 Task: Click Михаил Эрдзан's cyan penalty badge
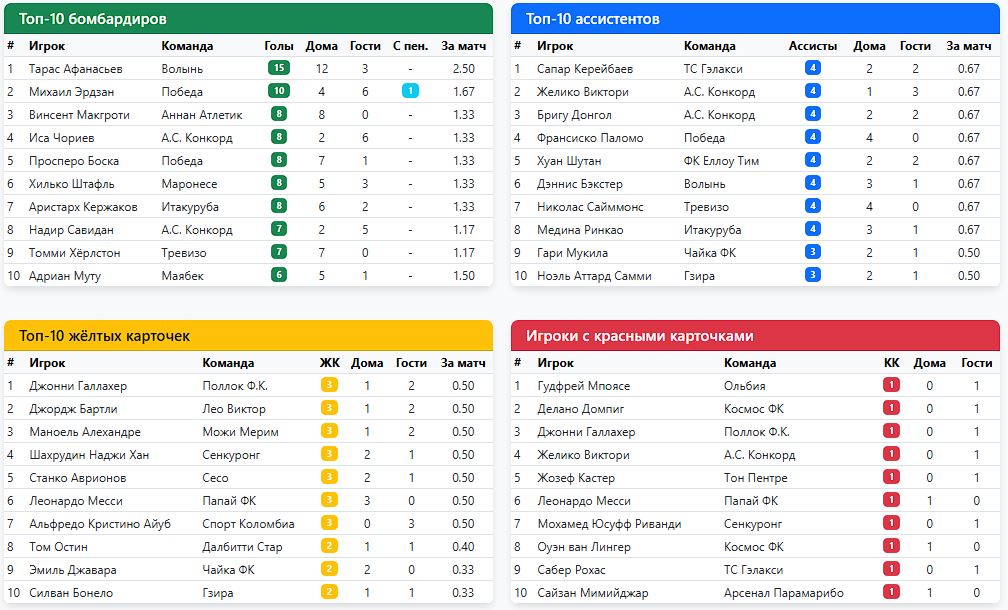tap(410, 91)
